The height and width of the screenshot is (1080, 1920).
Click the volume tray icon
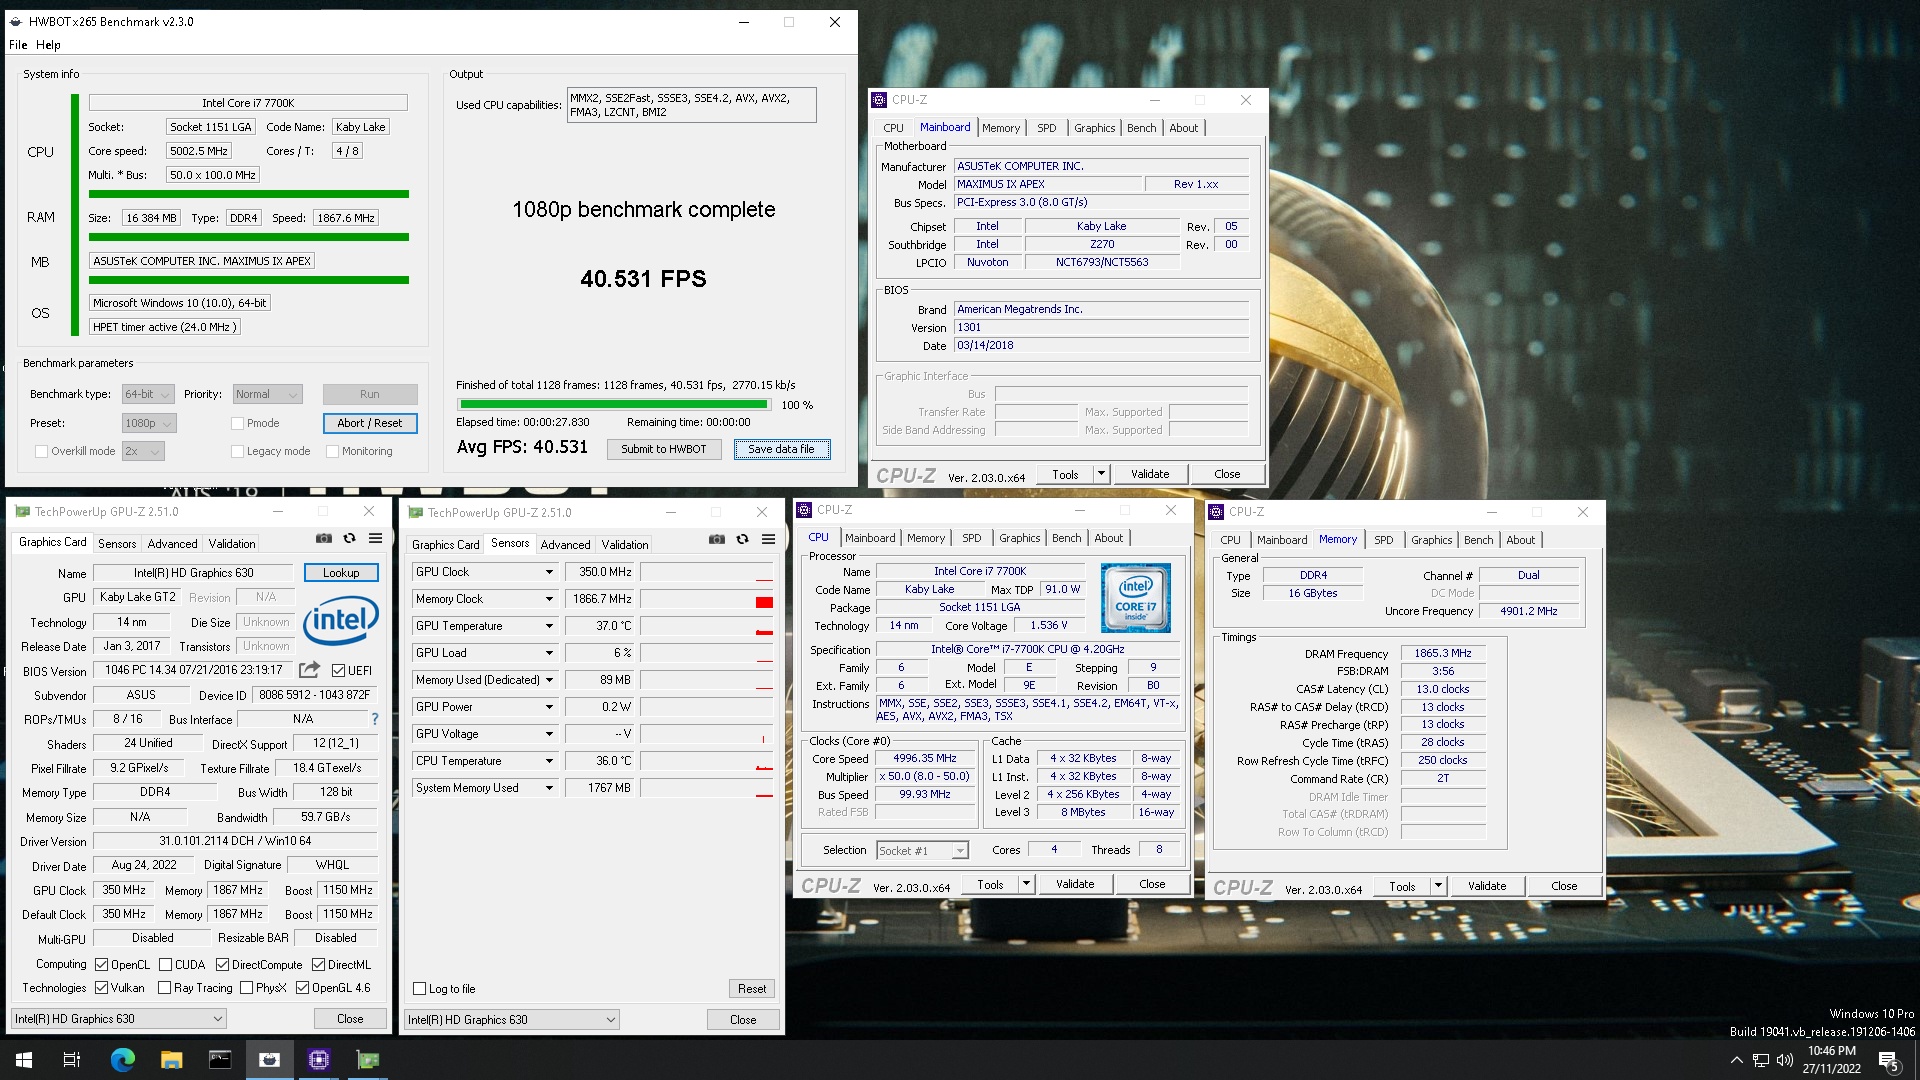tap(1785, 1060)
